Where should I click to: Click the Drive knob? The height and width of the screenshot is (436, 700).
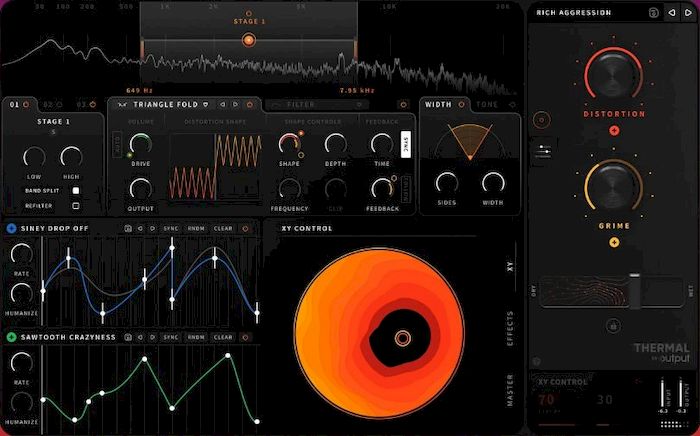point(141,144)
